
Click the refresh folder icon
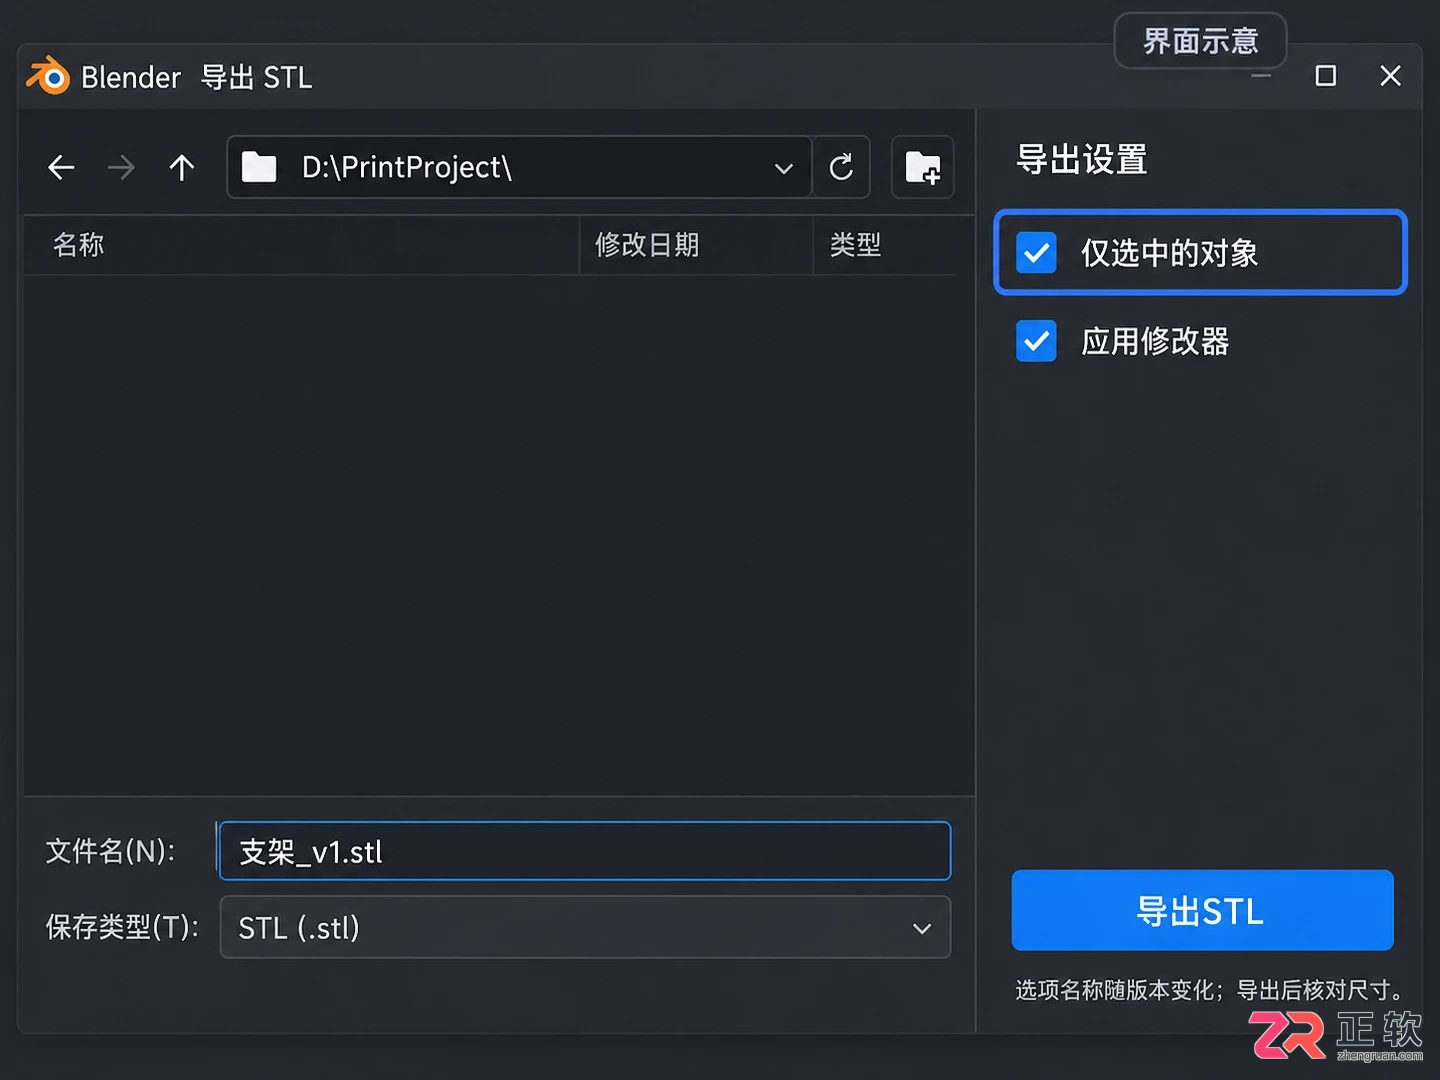pos(841,167)
